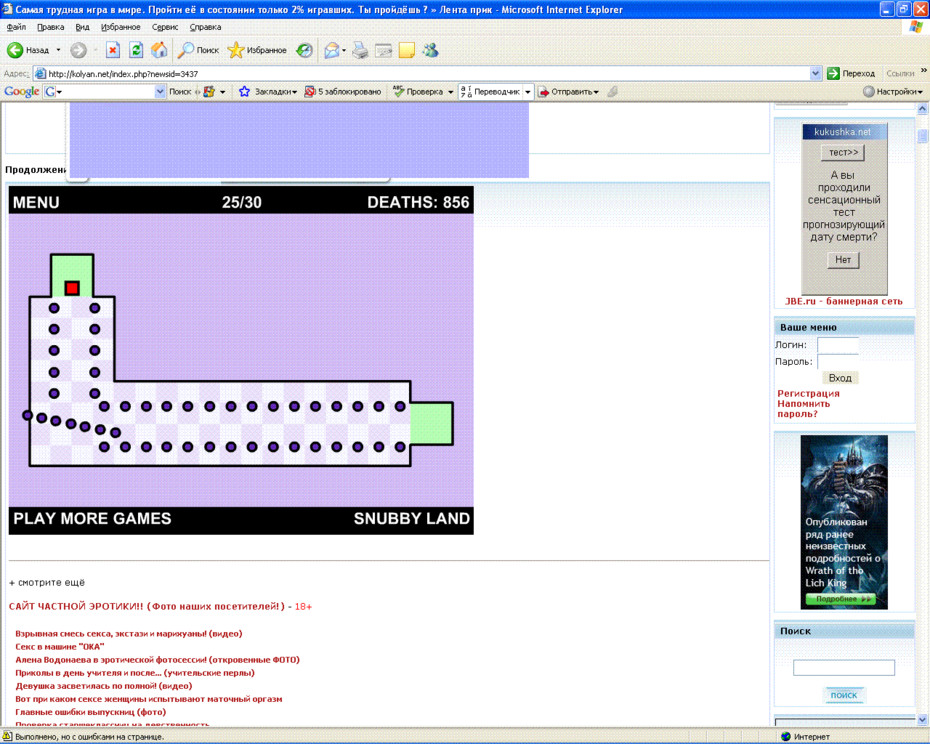Open the Справка menu
The image size is (930, 744).
[x=205, y=27]
